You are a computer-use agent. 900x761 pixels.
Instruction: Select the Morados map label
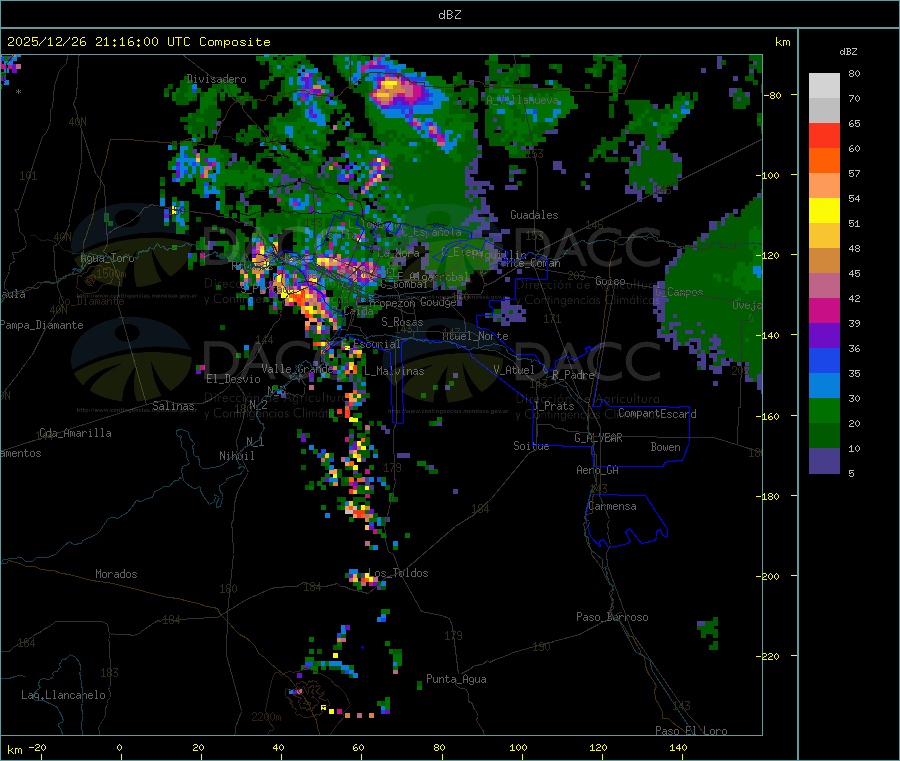click(116, 574)
